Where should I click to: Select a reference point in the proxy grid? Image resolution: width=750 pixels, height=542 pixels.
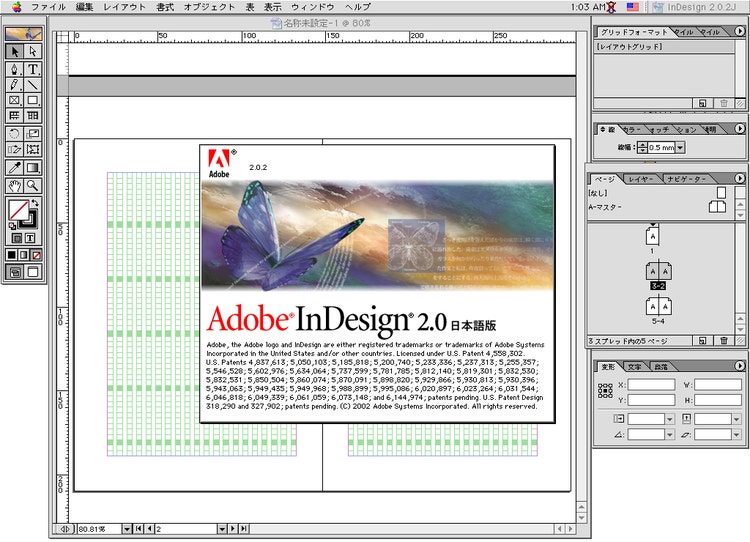pyautogui.click(x=605, y=391)
